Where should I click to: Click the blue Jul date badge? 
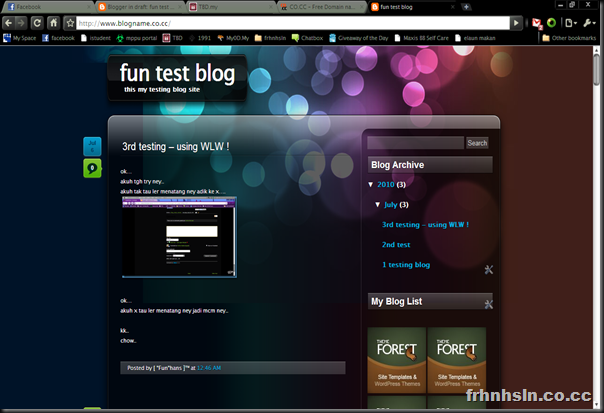click(92, 146)
